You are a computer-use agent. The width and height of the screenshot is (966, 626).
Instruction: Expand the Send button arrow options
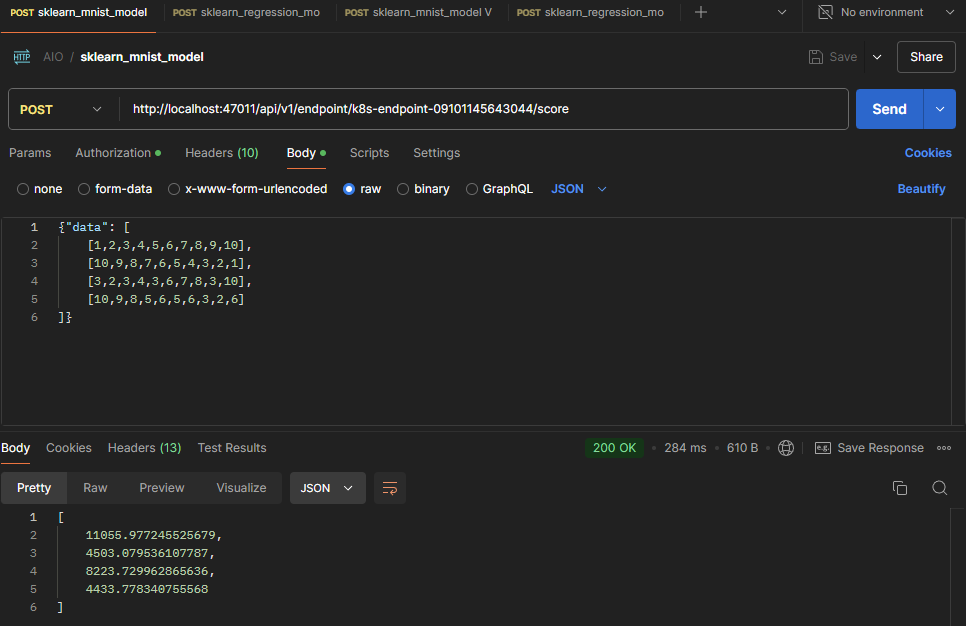pos(939,109)
